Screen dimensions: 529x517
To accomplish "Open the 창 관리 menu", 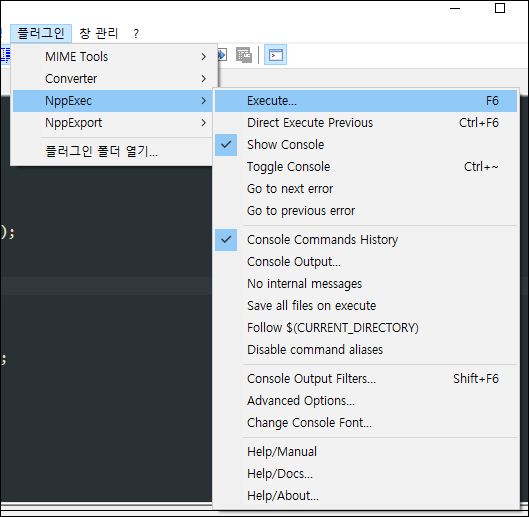I will pyautogui.click(x=99, y=33).
